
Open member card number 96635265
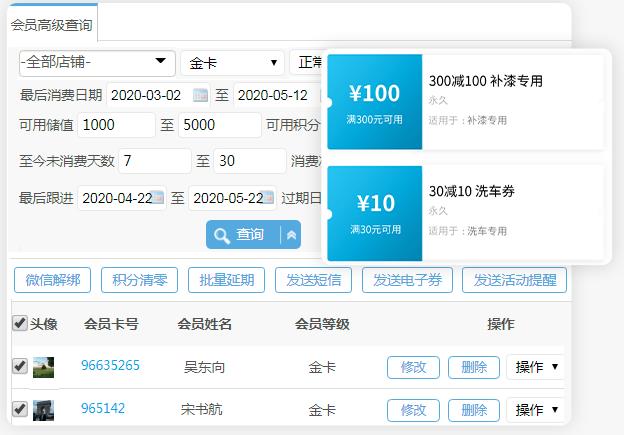tap(110, 365)
